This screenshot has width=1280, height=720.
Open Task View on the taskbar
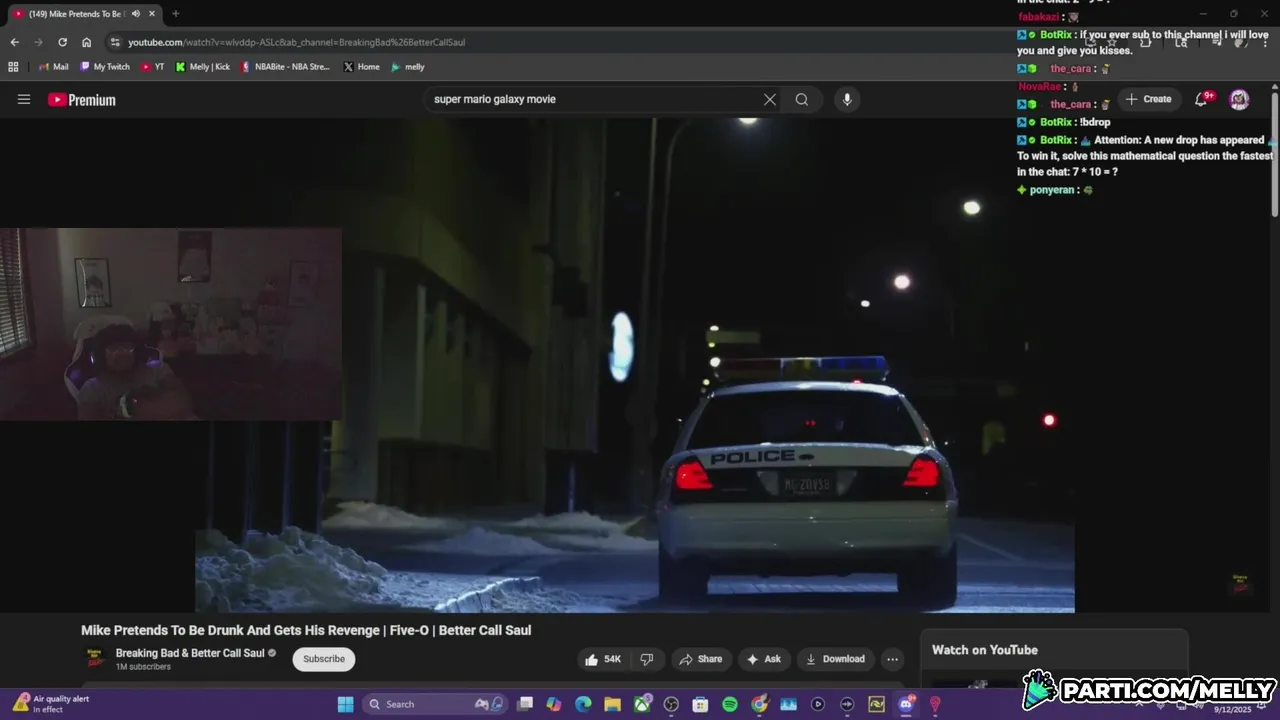click(x=525, y=704)
